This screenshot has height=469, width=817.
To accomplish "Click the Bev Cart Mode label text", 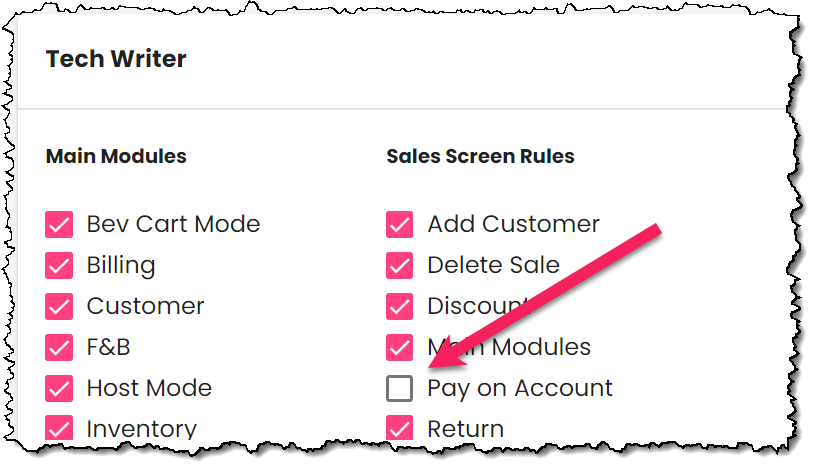I will click(x=173, y=224).
